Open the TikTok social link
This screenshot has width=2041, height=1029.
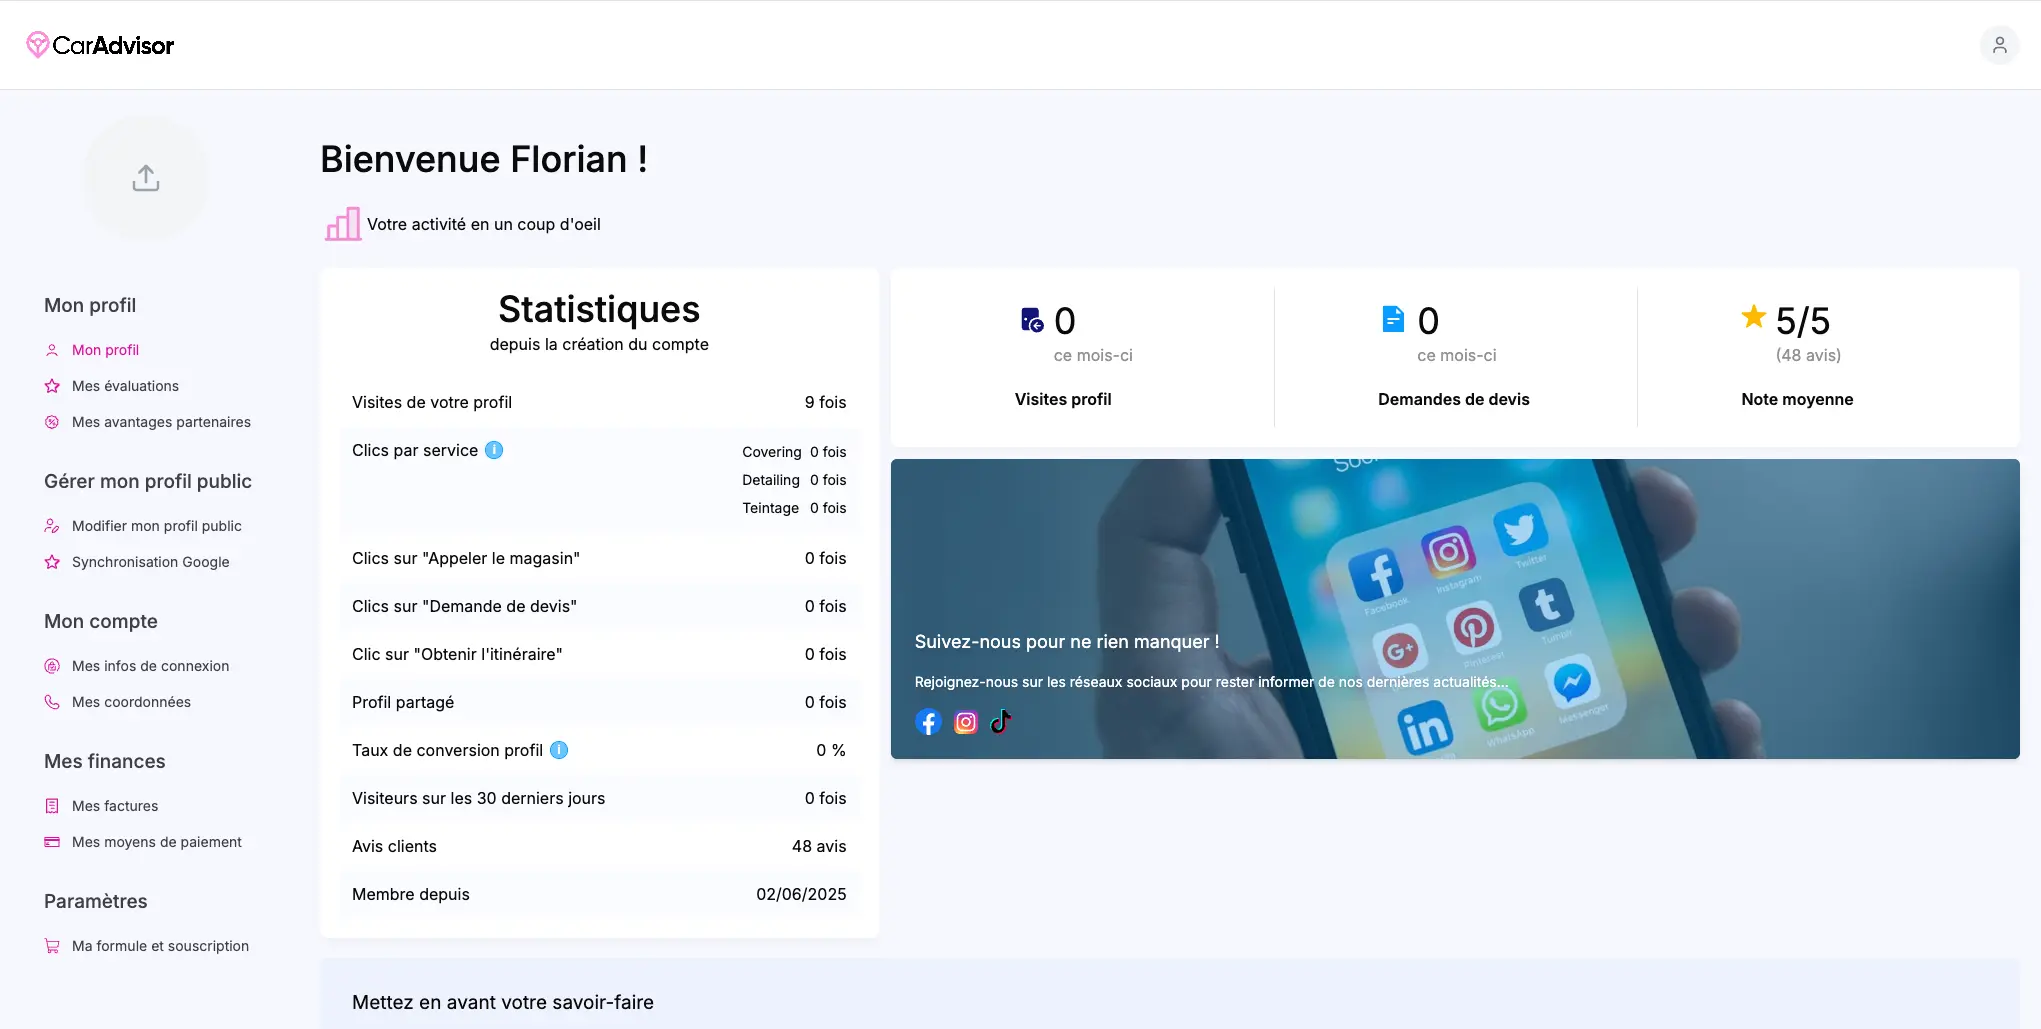tap(1001, 722)
